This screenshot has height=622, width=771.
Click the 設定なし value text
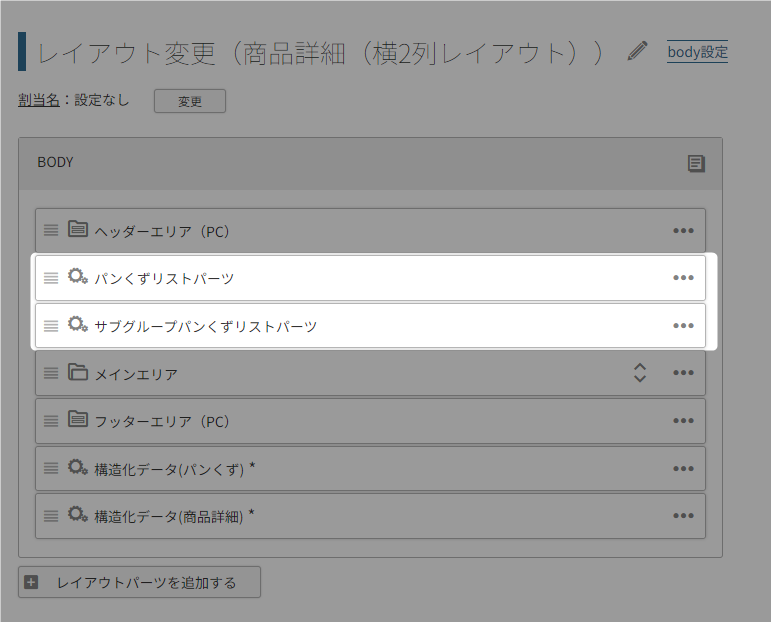tap(102, 100)
